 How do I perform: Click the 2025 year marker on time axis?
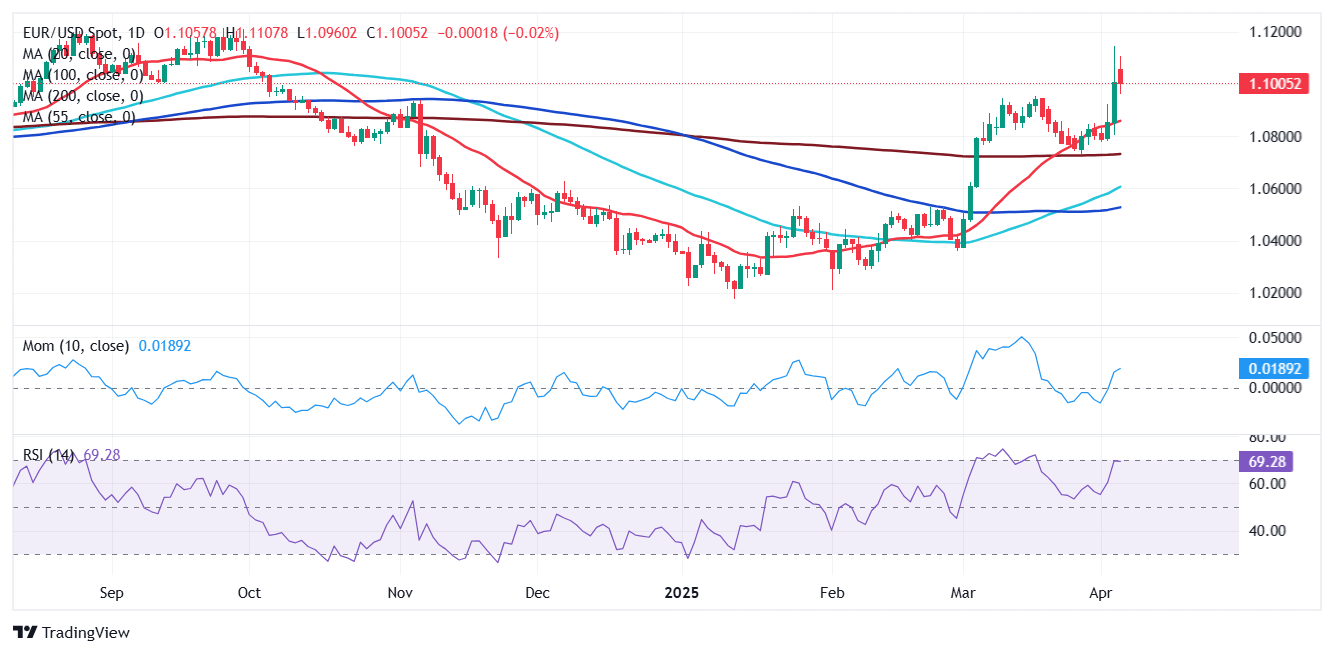pos(682,592)
